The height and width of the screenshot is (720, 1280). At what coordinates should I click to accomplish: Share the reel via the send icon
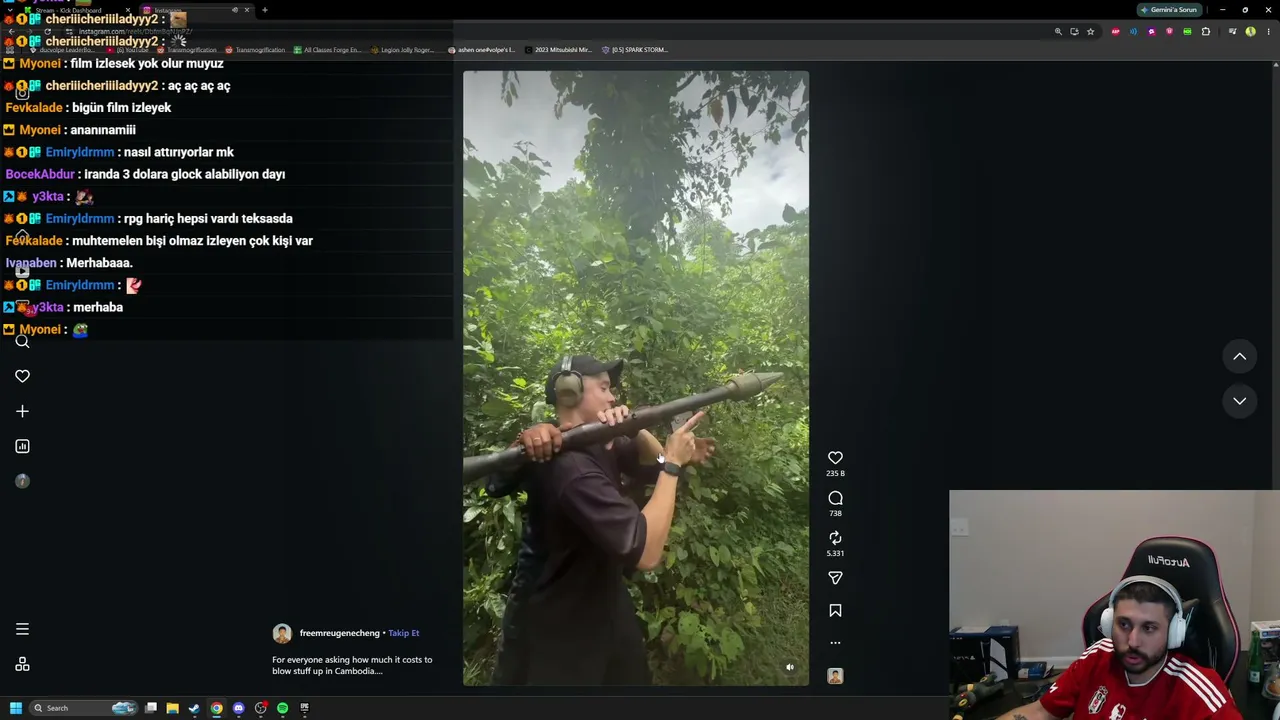click(835, 578)
